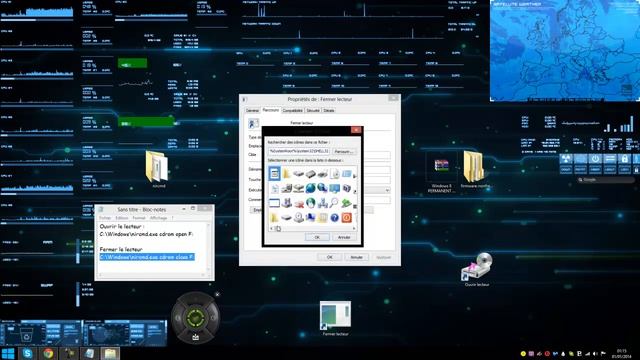Confirm icon choice with the dialog's OK
Viewport: 640px width, 360px height.
[317, 237]
